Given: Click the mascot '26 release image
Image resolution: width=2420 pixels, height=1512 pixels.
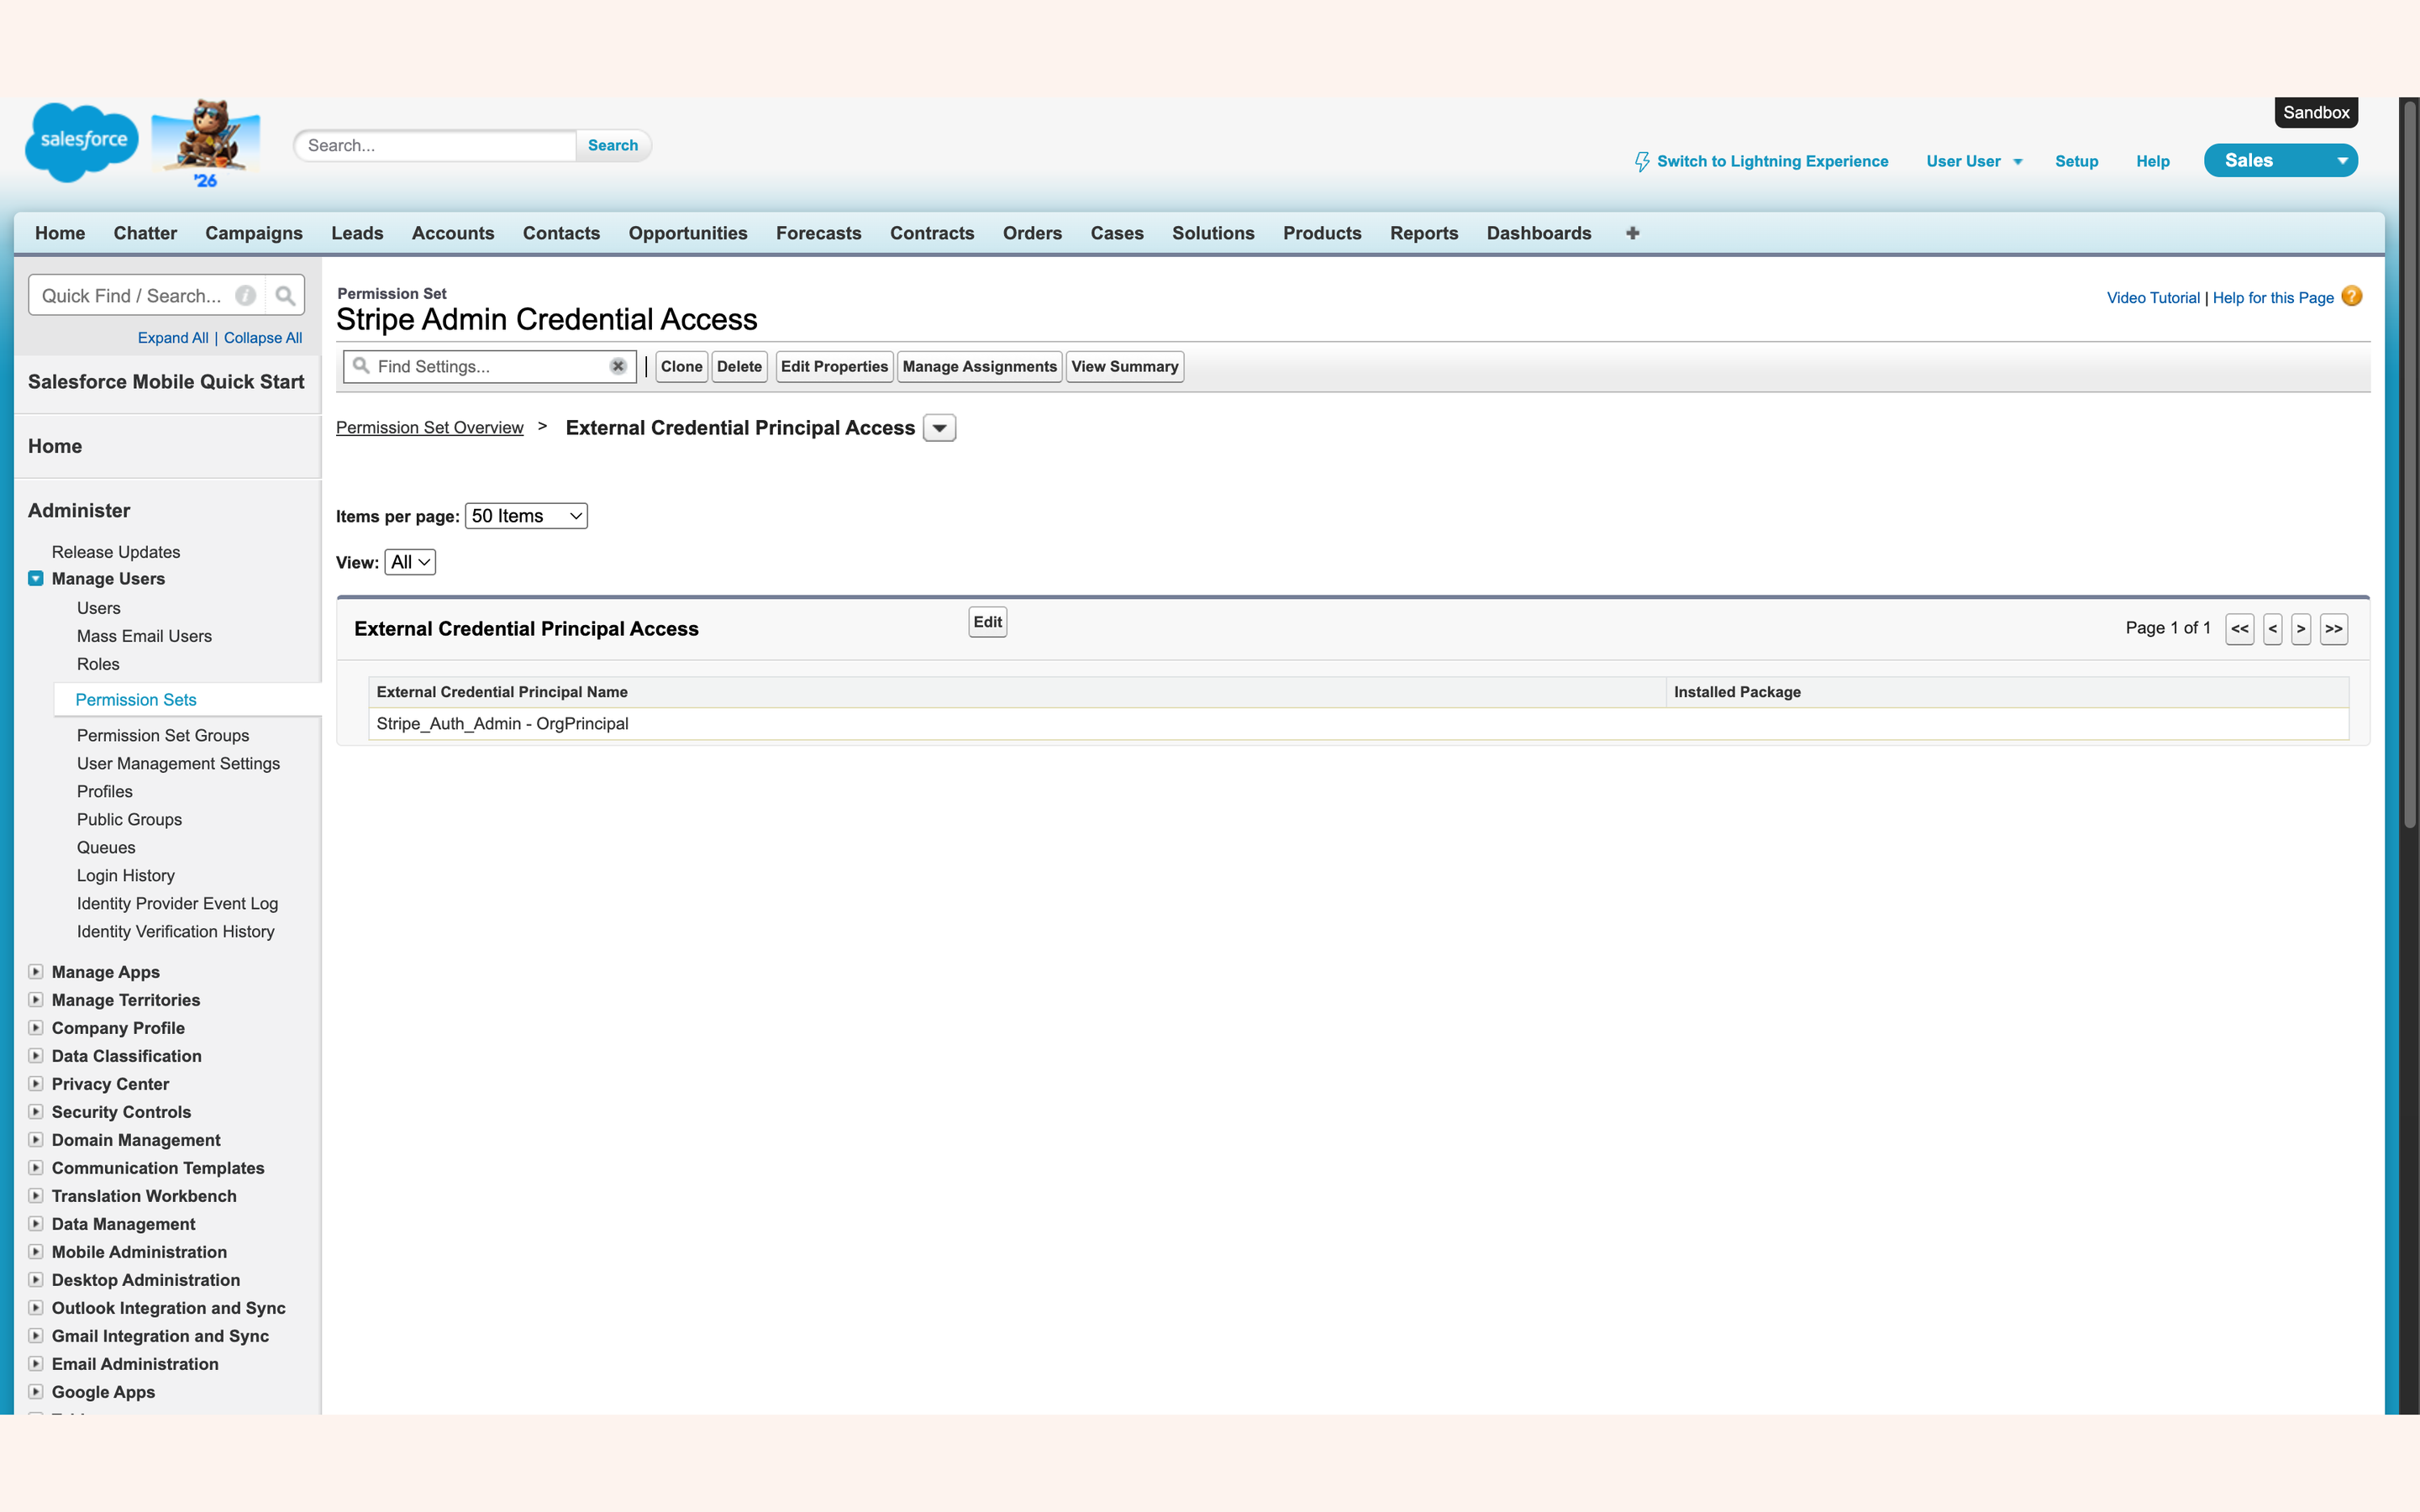Looking at the screenshot, I should point(206,143).
